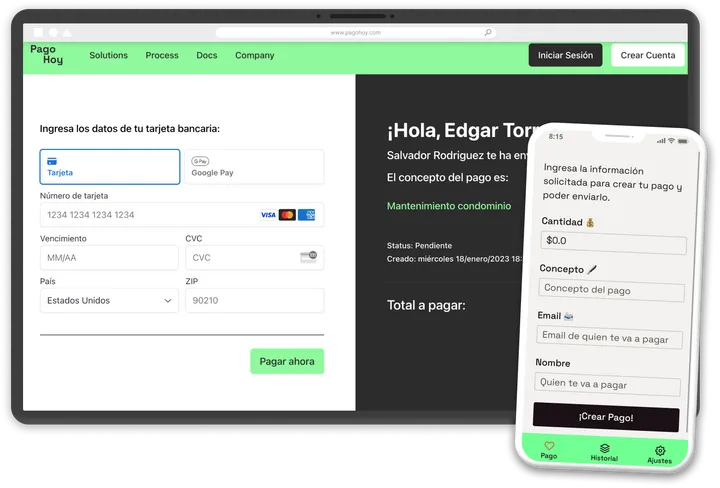This screenshot has width=720, height=488.
Task: Focus the Concepto del pago field on phone
Action: tap(612, 291)
